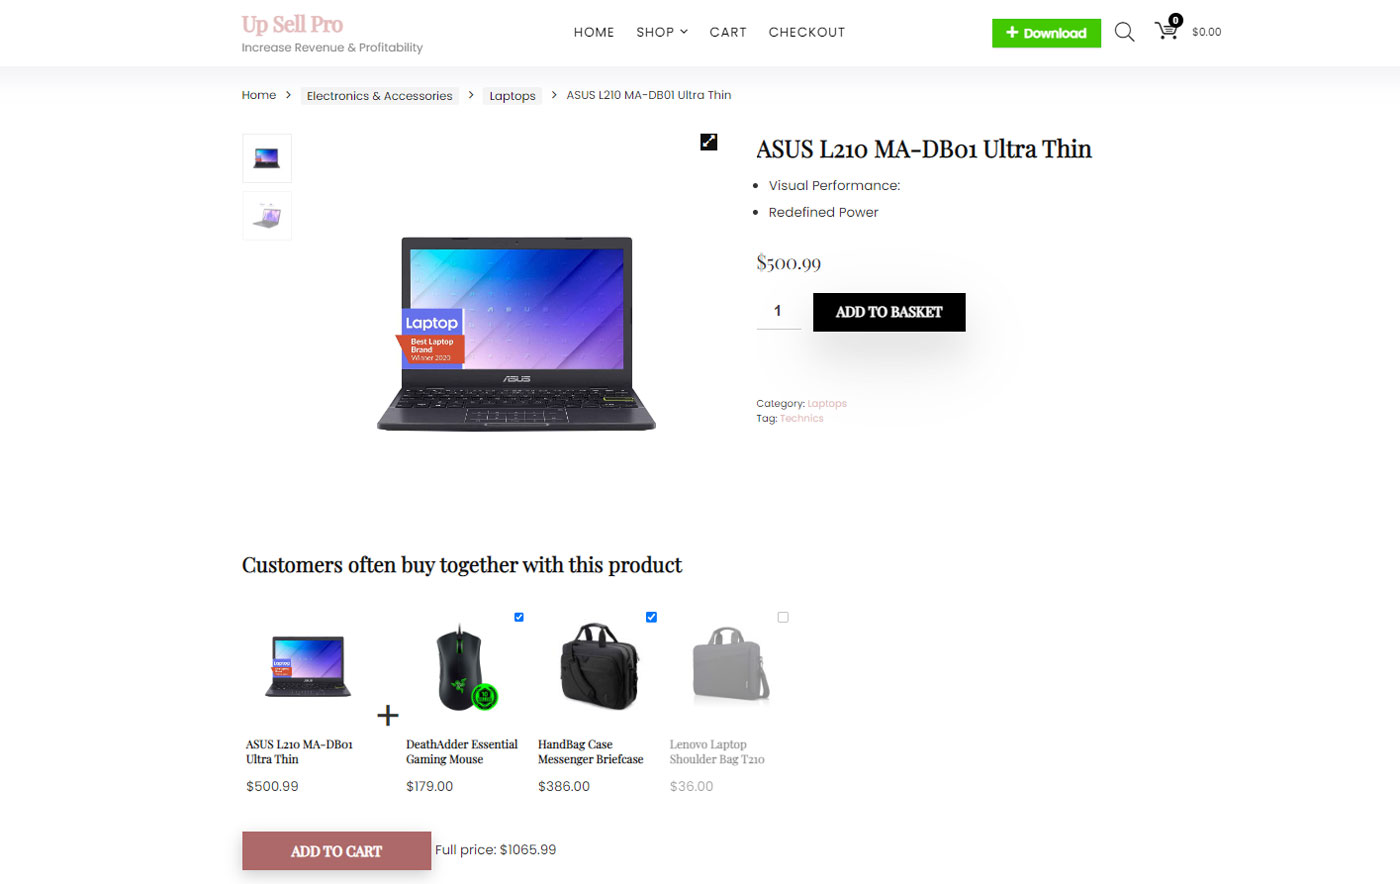1400x884 pixels.
Task: Go to the CART page
Action: tap(728, 32)
